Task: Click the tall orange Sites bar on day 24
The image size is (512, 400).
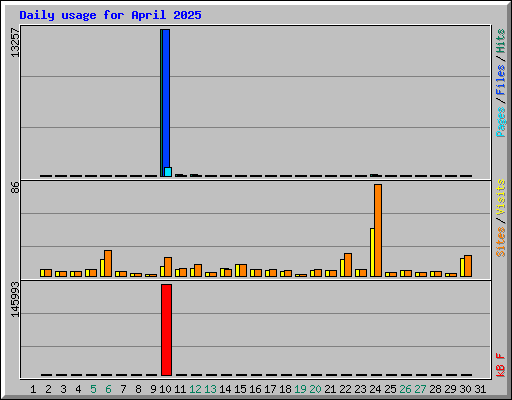Action: pos(378,230)
